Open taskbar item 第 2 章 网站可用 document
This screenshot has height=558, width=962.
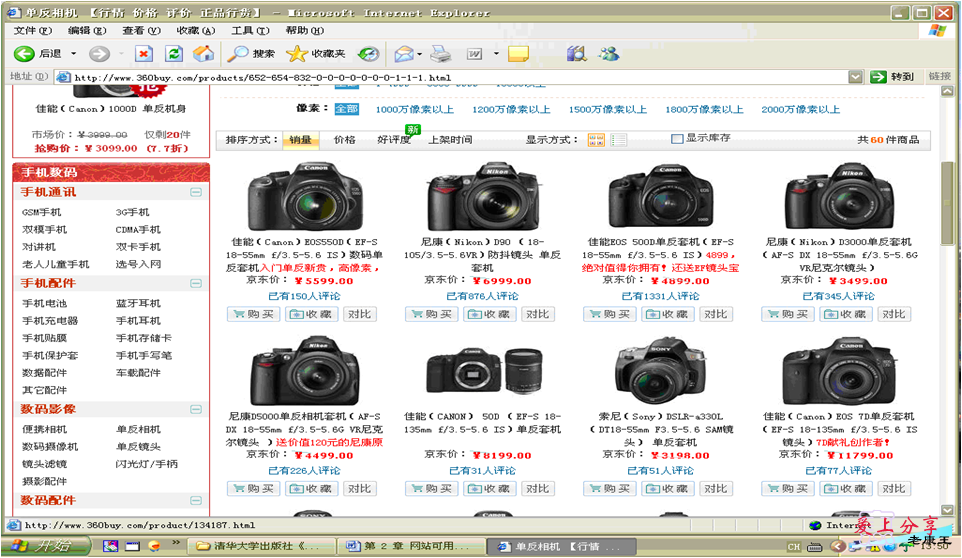coord(412,546)
